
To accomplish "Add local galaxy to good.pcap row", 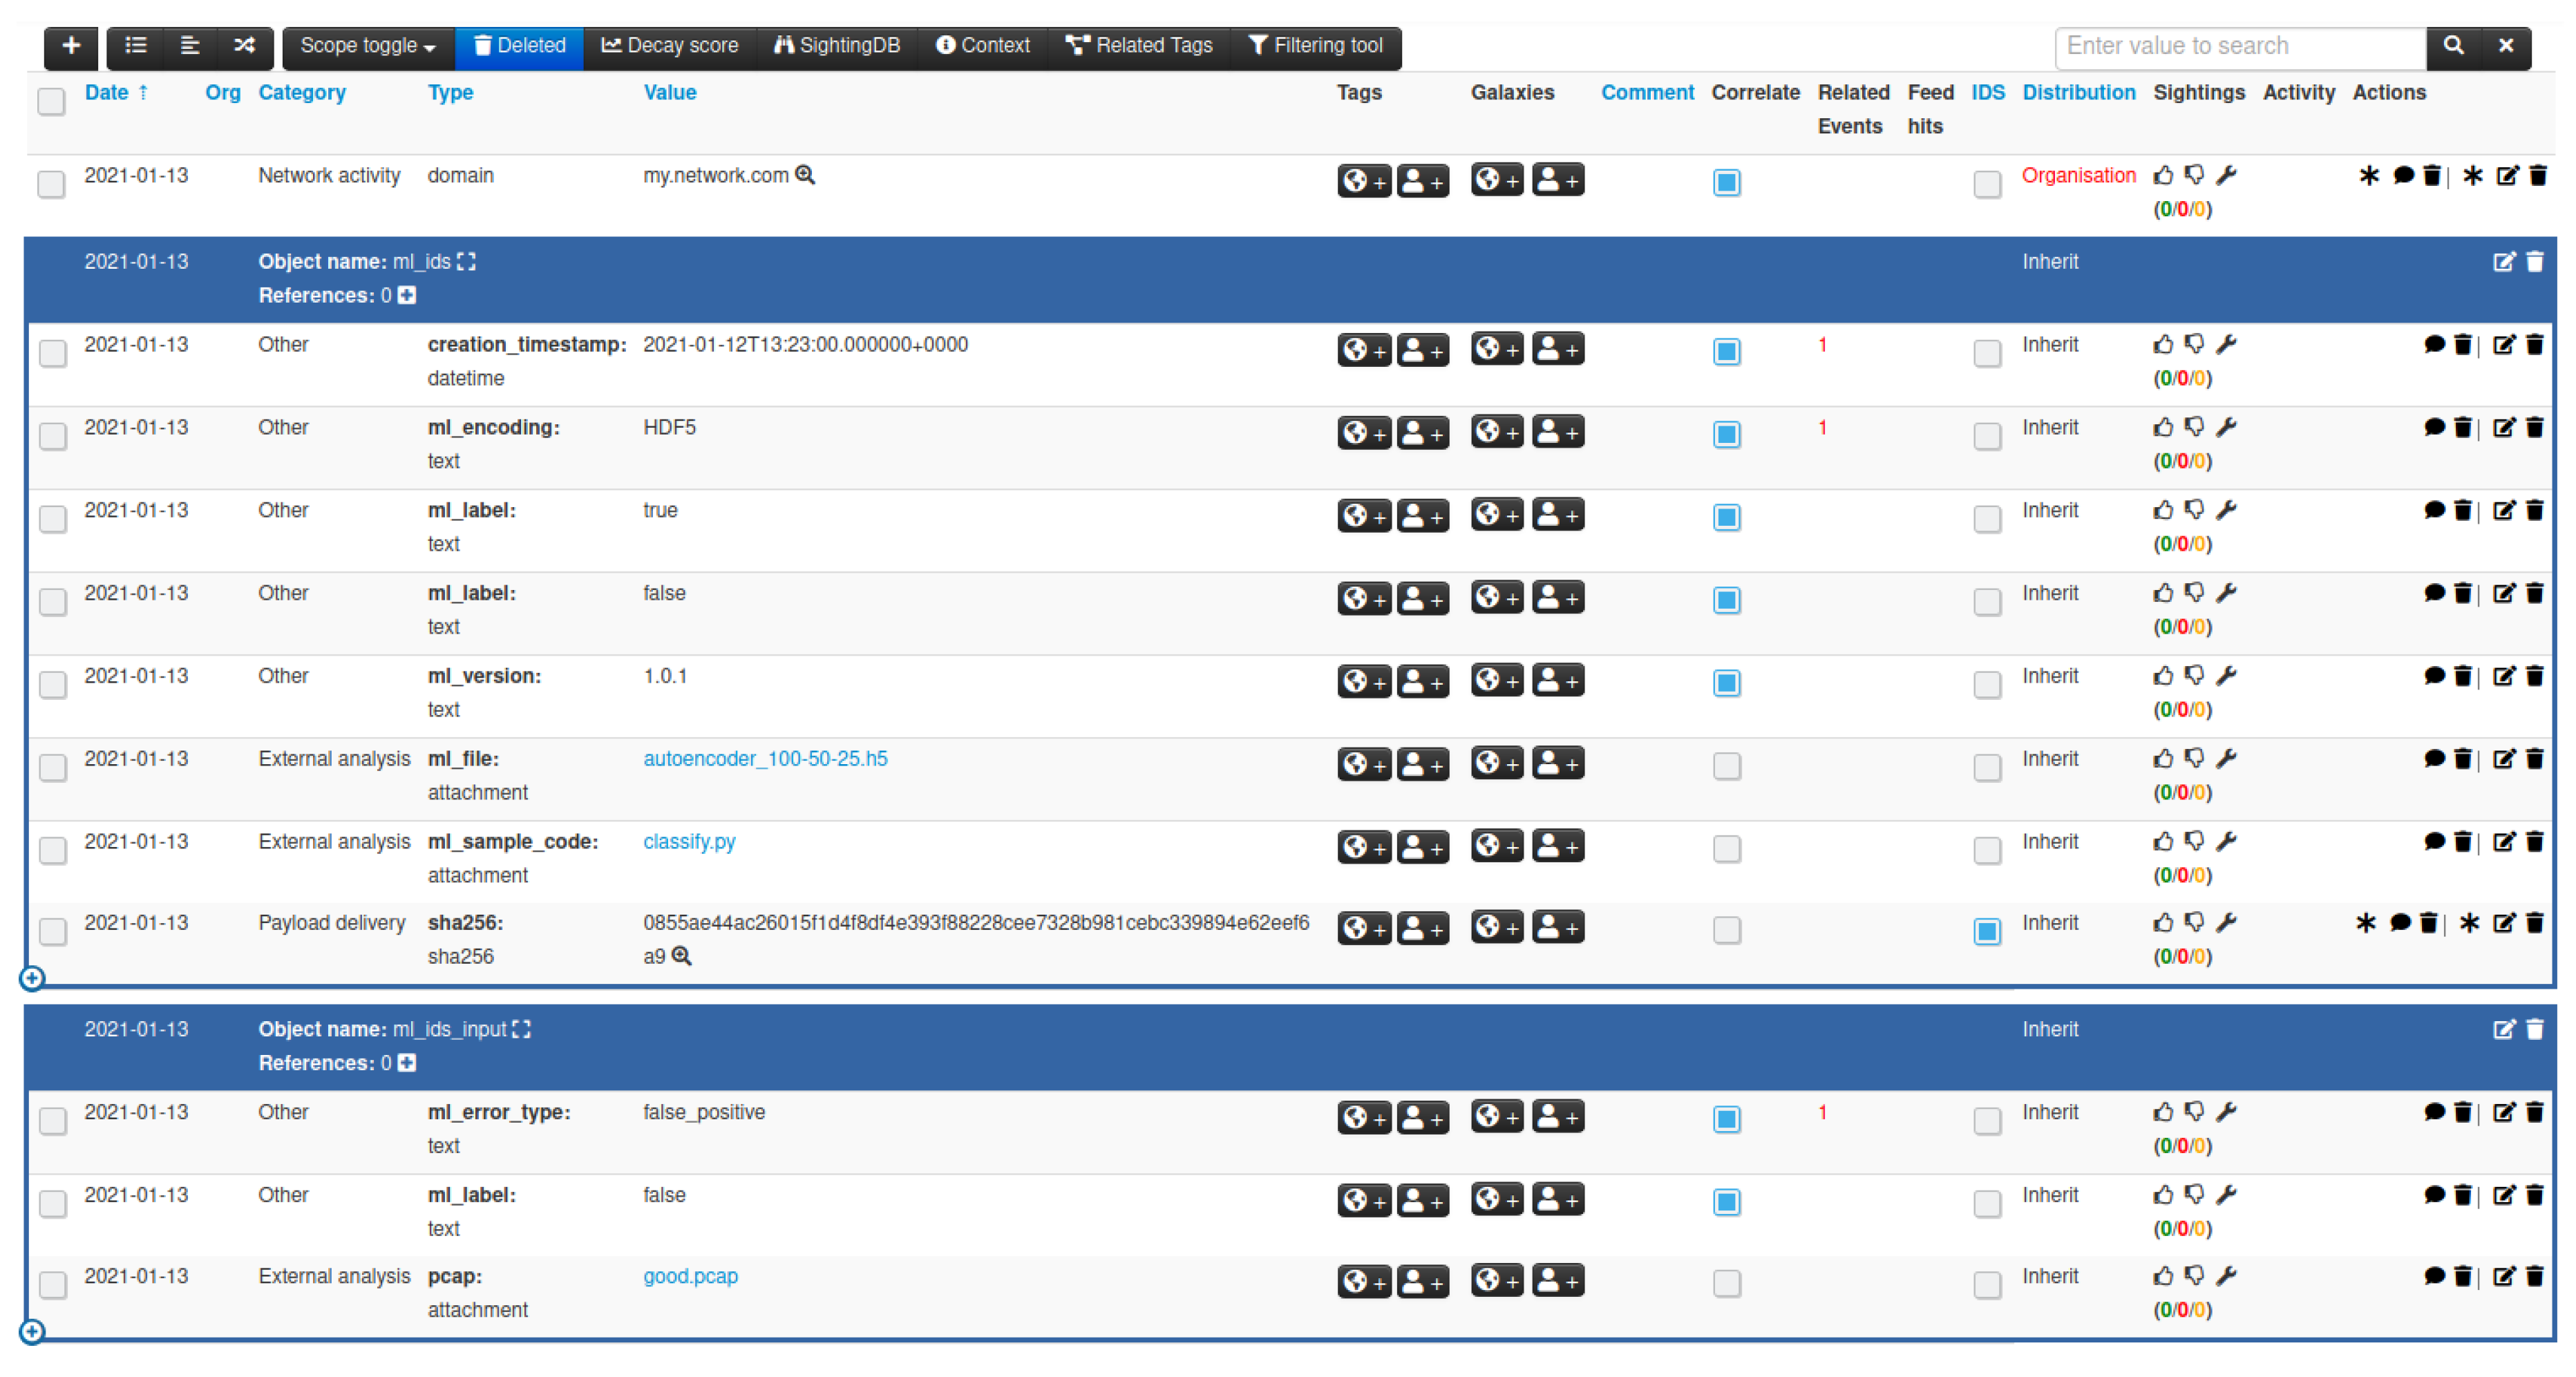I will 1558,1281.
